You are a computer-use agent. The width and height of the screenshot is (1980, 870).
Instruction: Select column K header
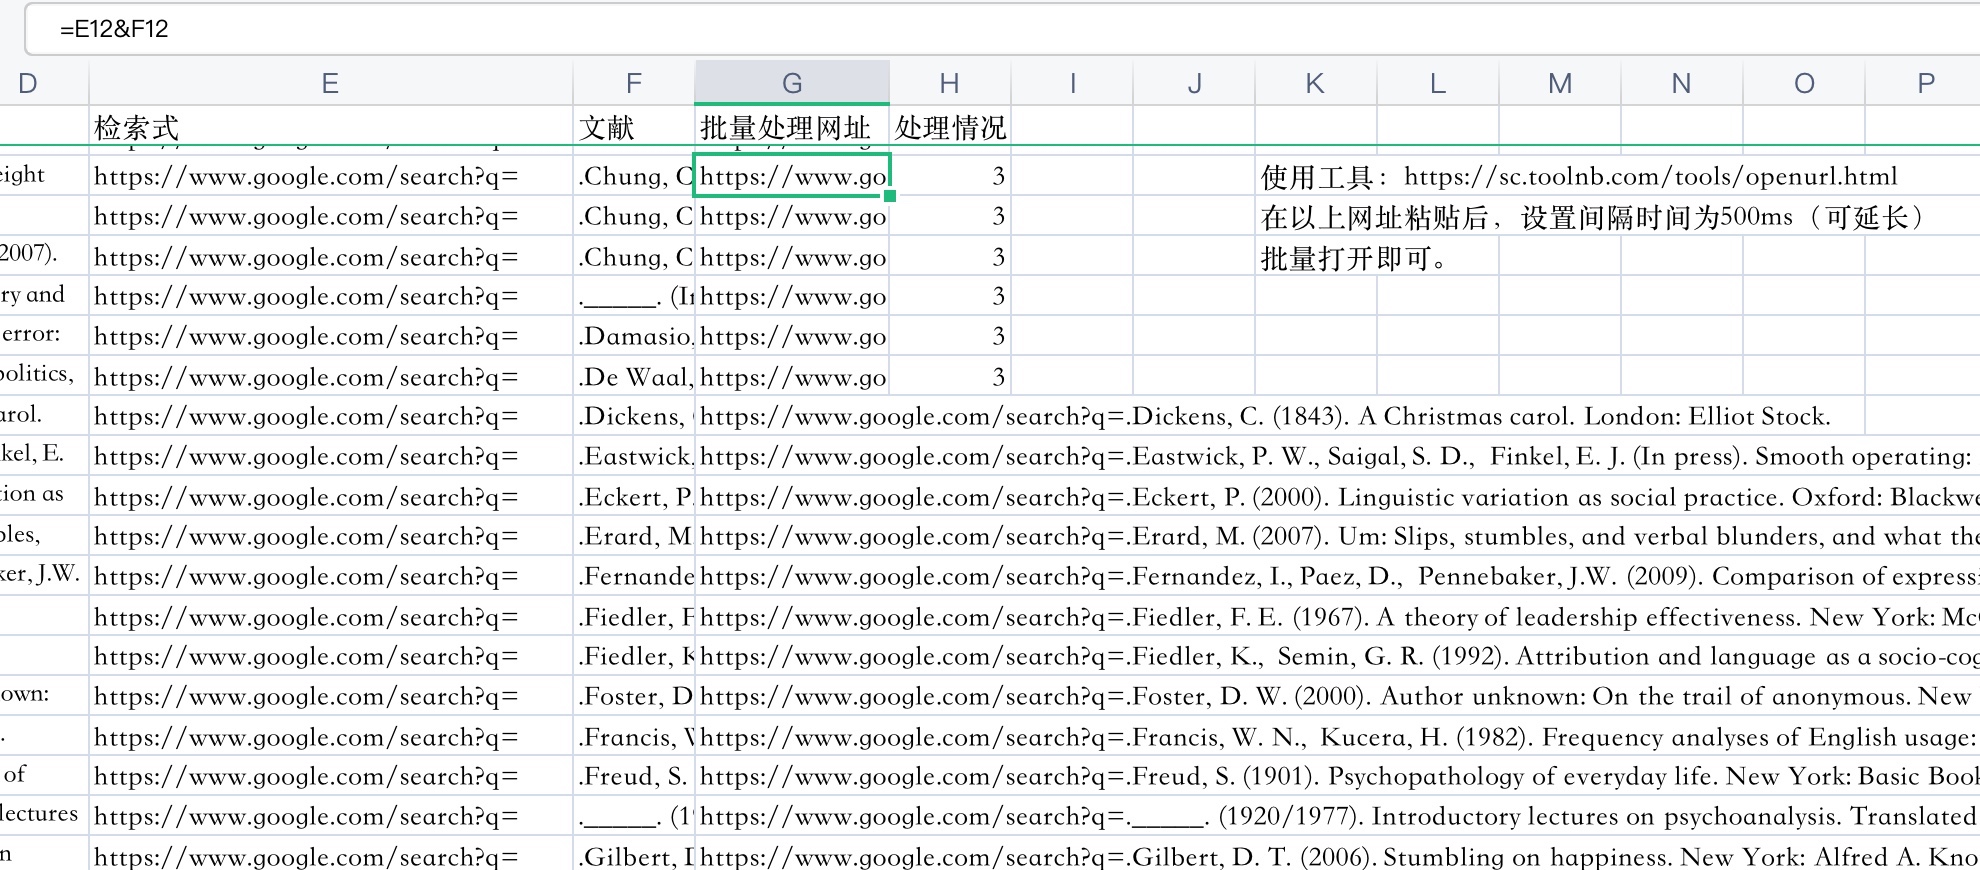point(1315,83)
